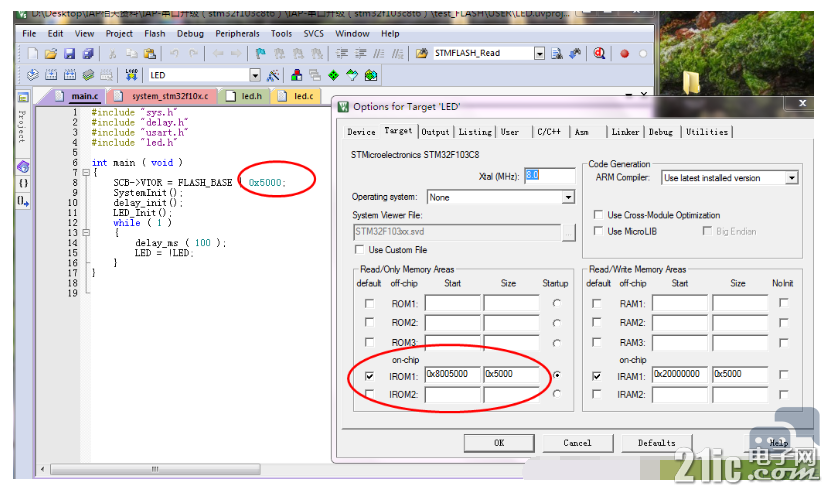Click the Undo arrow icon

pyautogui.click(x=174, y=53)
